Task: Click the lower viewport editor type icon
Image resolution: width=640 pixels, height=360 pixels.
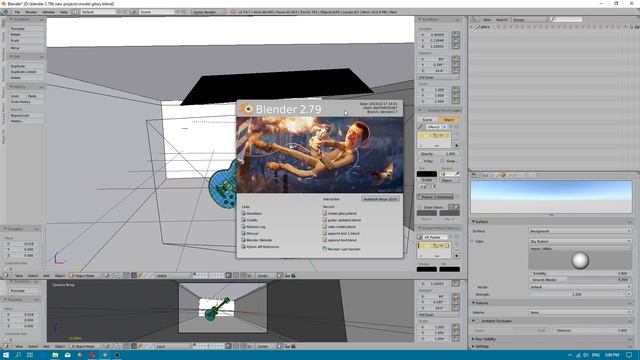Action: point(7,346)
